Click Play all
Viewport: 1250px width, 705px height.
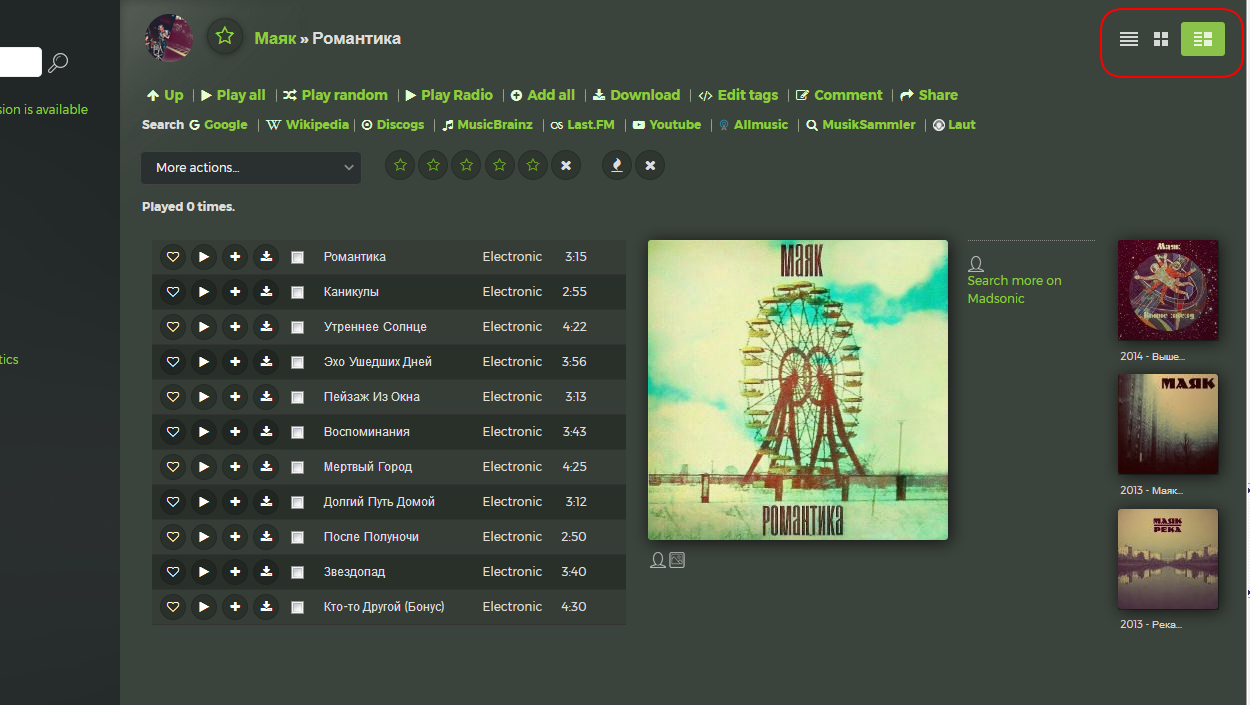click(233, 95)
